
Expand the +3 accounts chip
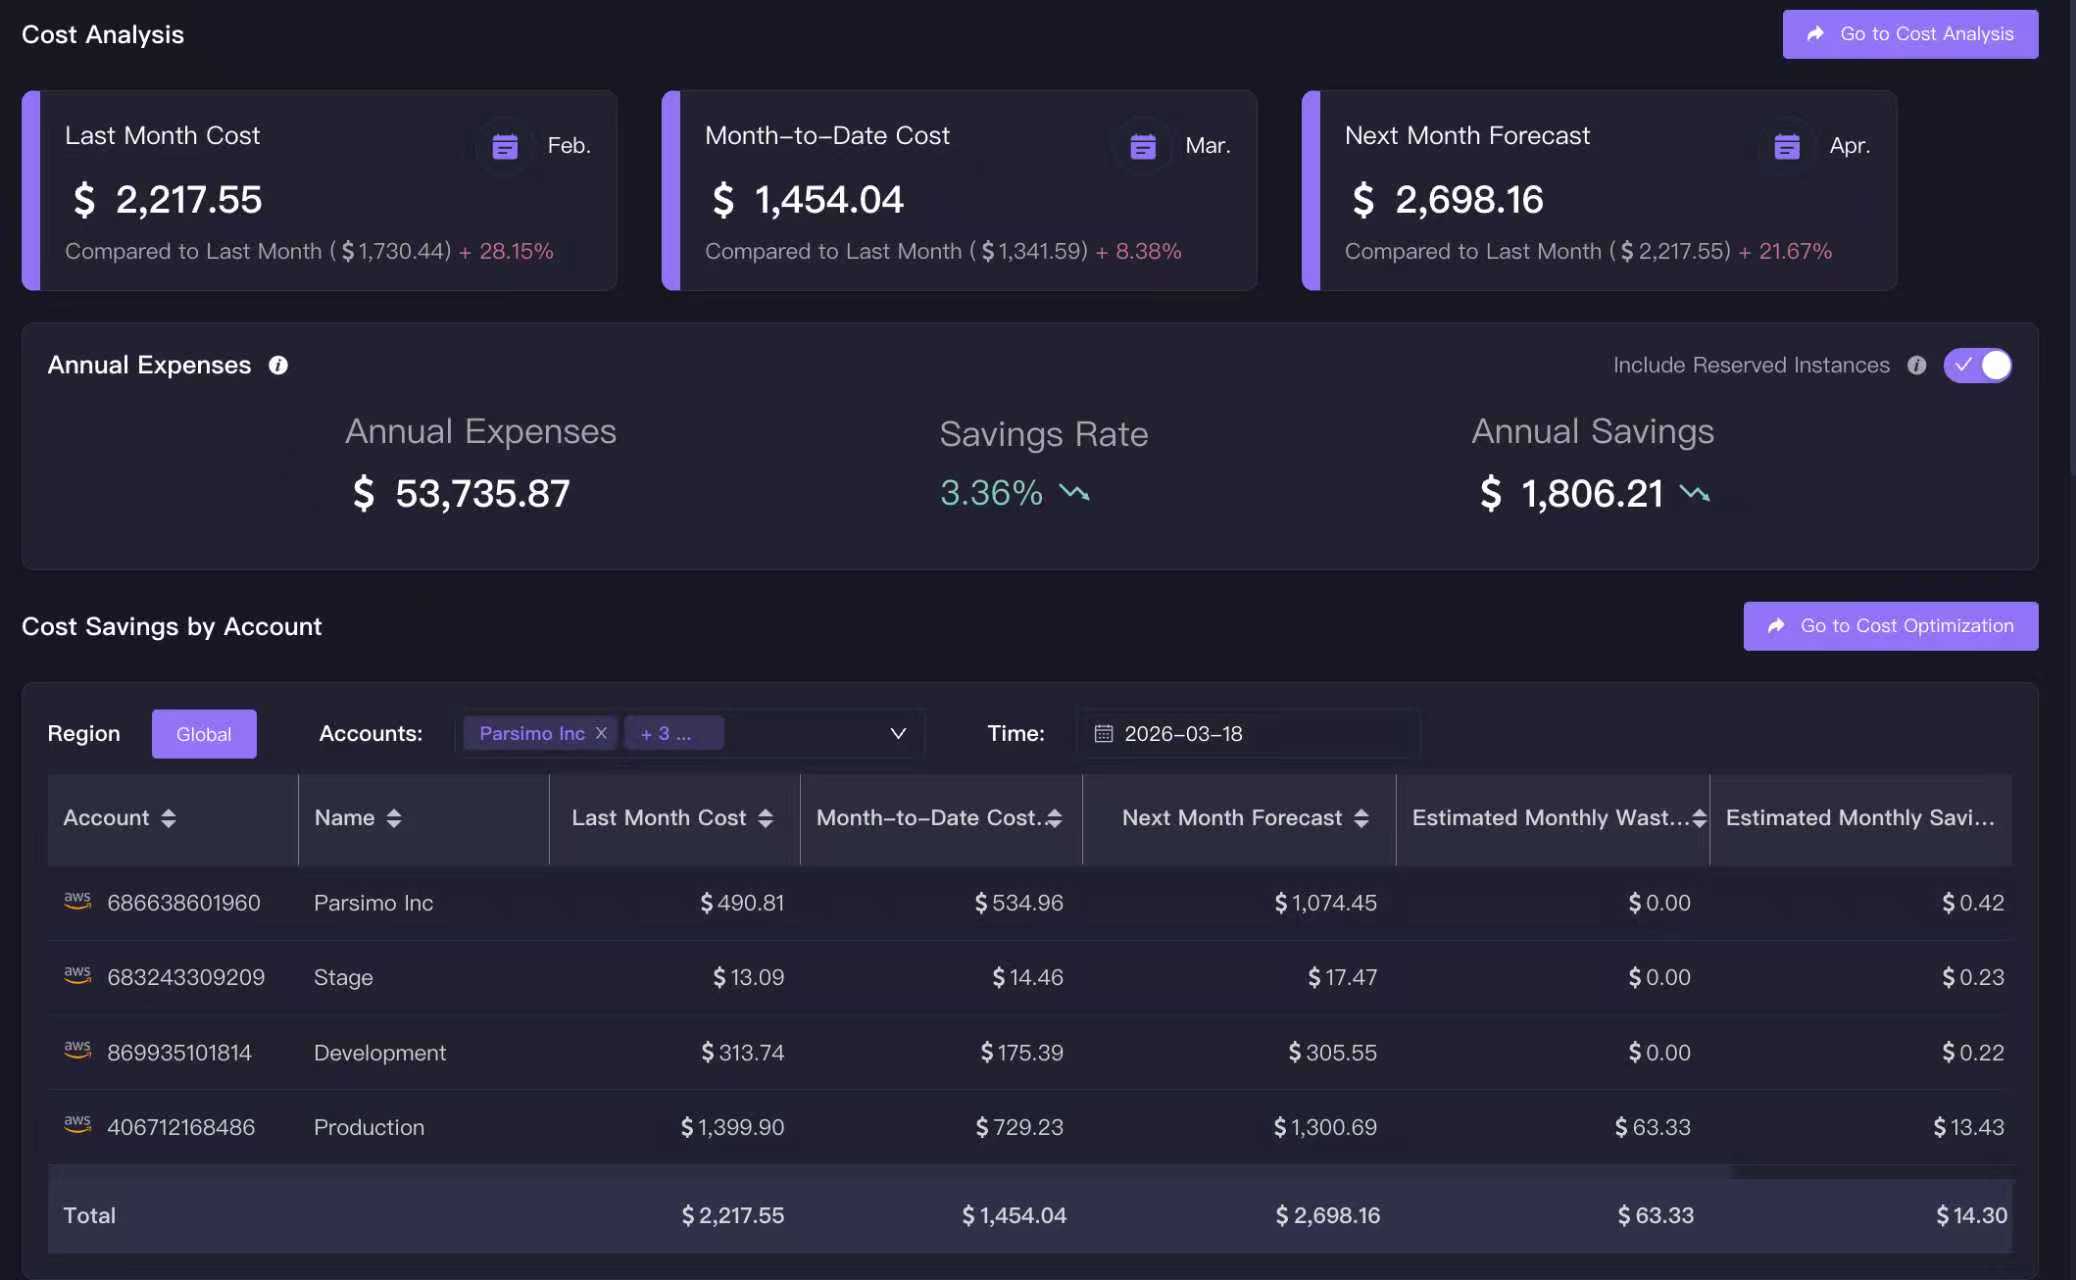(x=673, y=733)
